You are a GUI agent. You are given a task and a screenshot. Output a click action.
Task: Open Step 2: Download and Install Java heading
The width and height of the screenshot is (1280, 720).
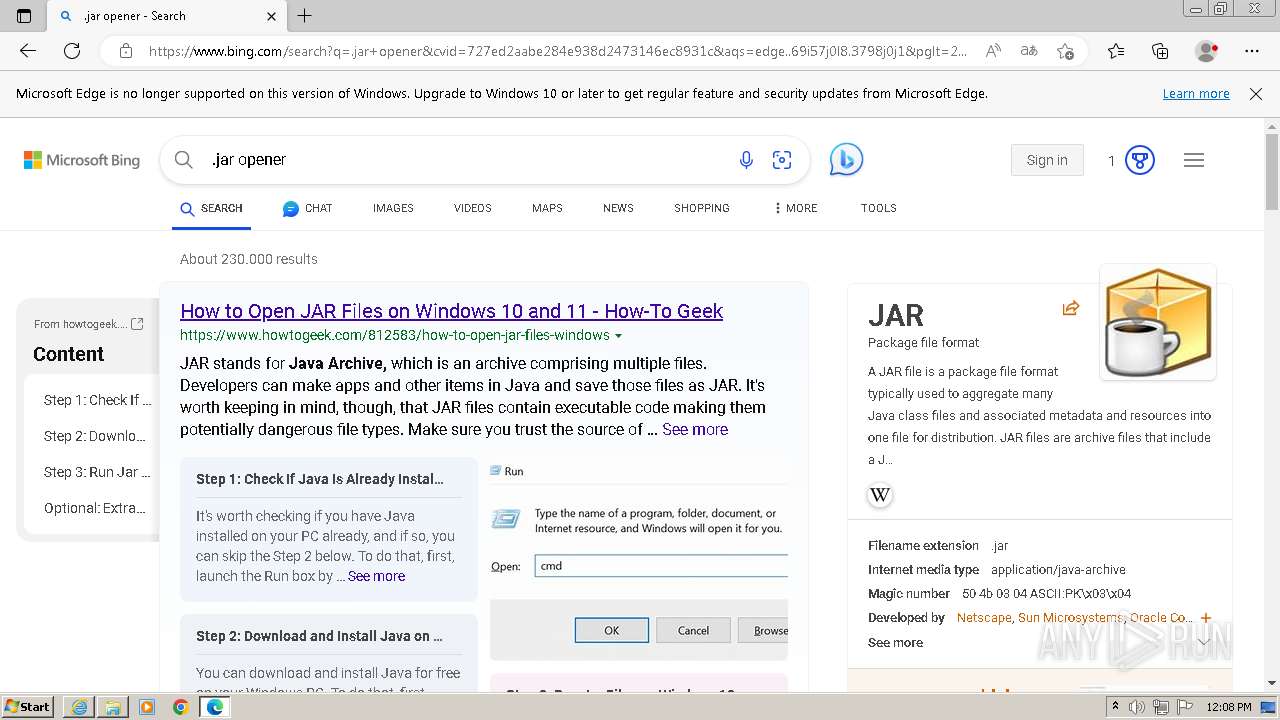[319, 636]
